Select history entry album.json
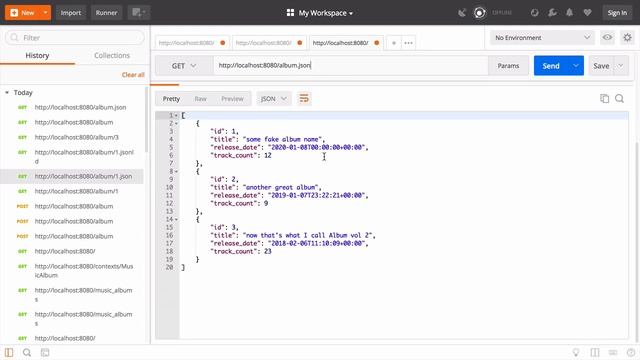 [x=80, y=107]
